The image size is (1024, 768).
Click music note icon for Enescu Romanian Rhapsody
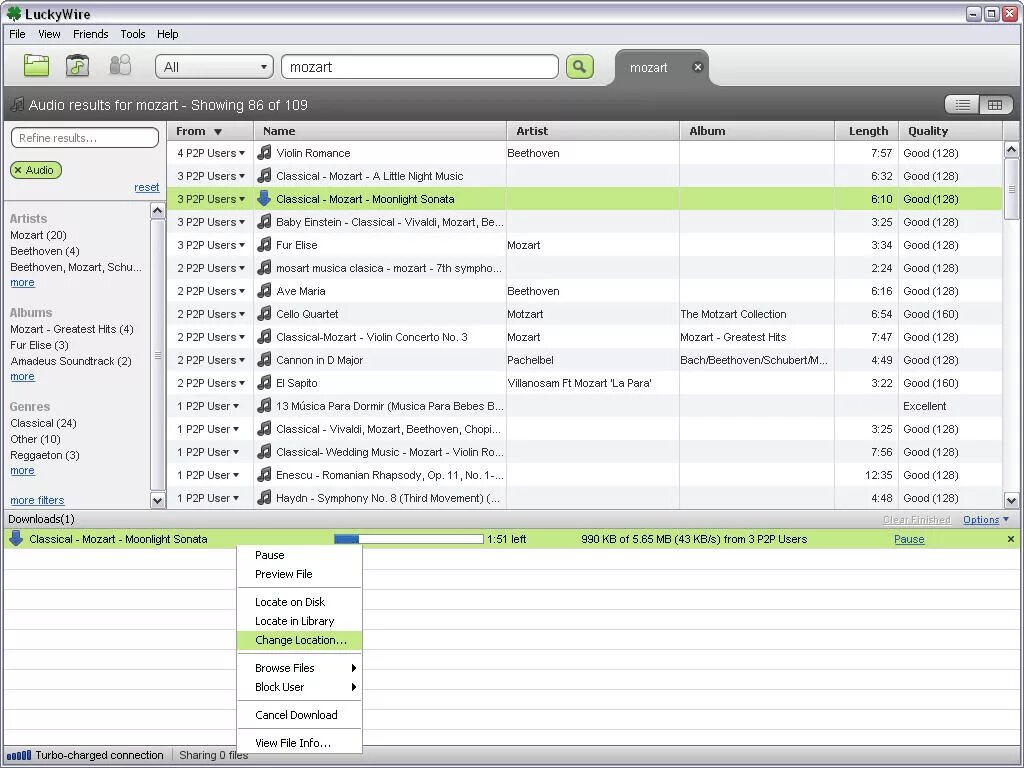coord(264,475)
